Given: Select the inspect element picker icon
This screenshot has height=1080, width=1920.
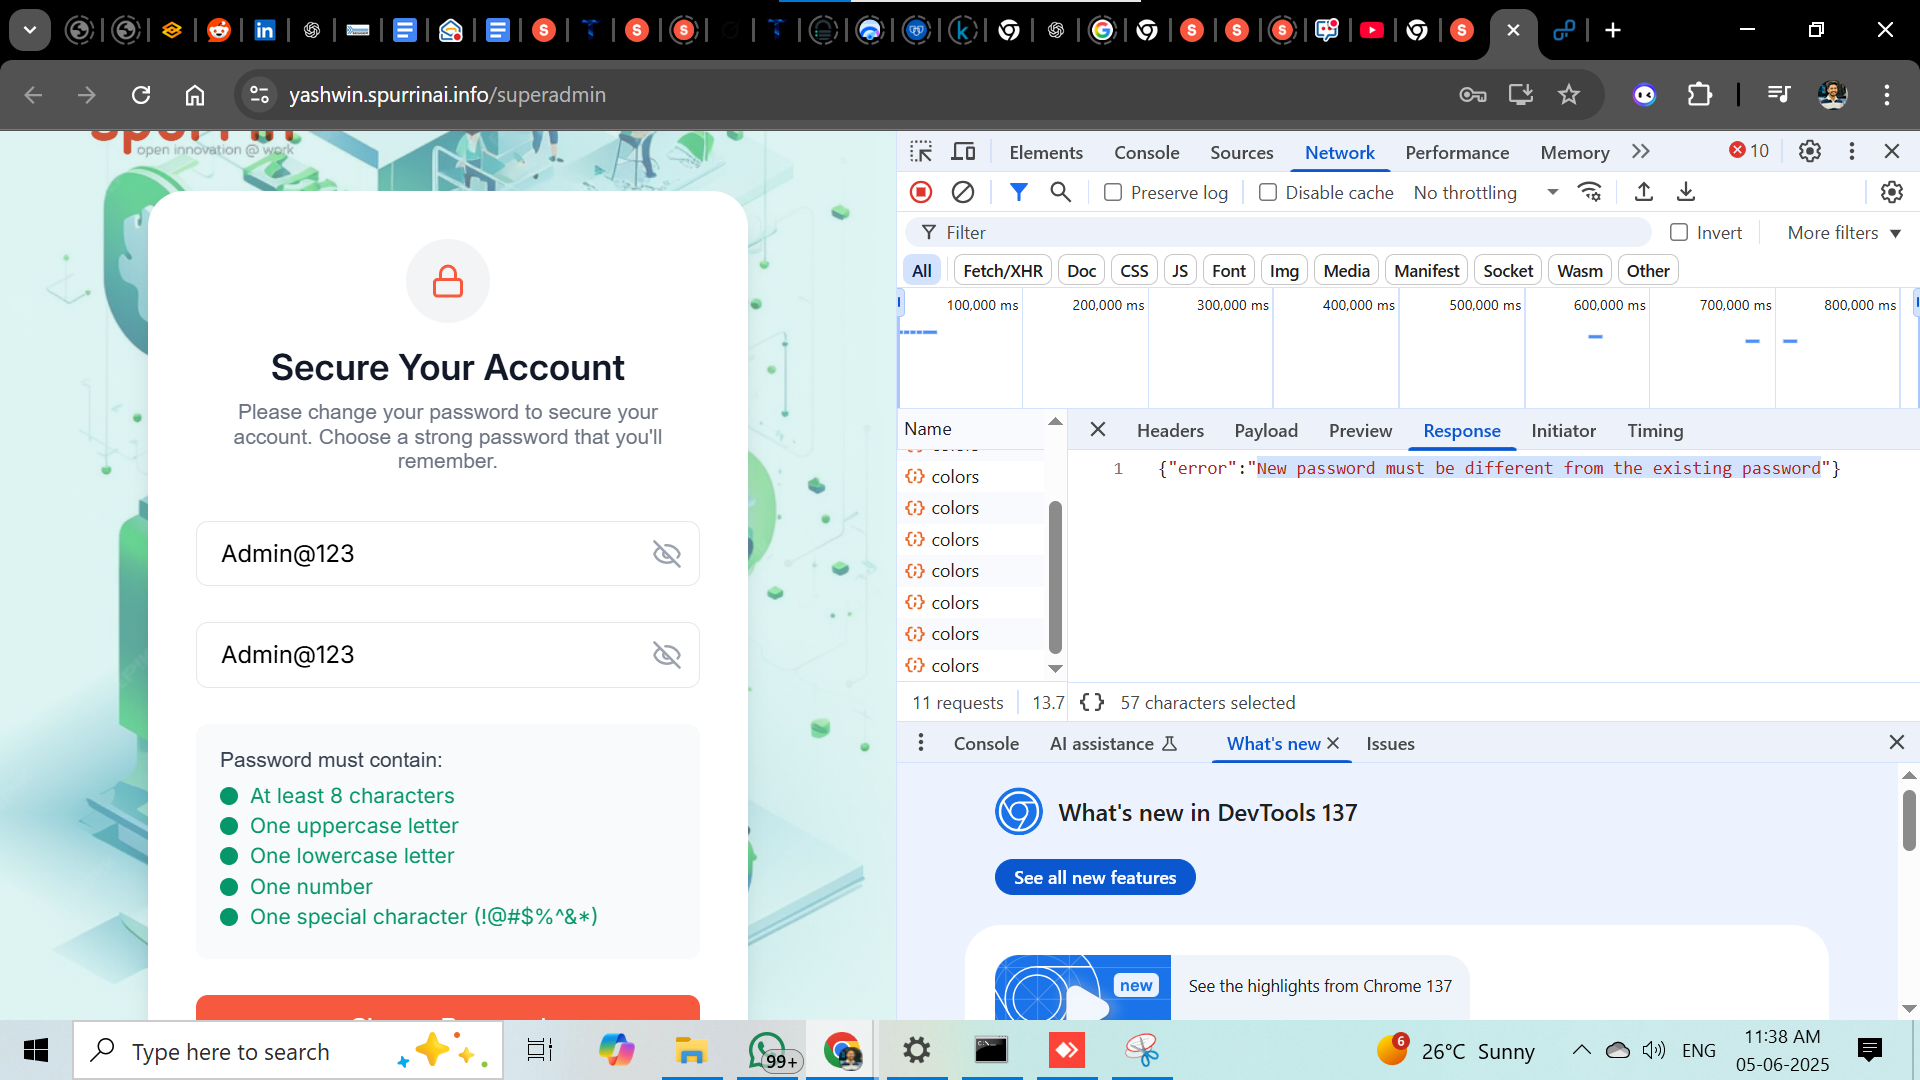Looking at the screenshot, I should [x=921, y=152].
